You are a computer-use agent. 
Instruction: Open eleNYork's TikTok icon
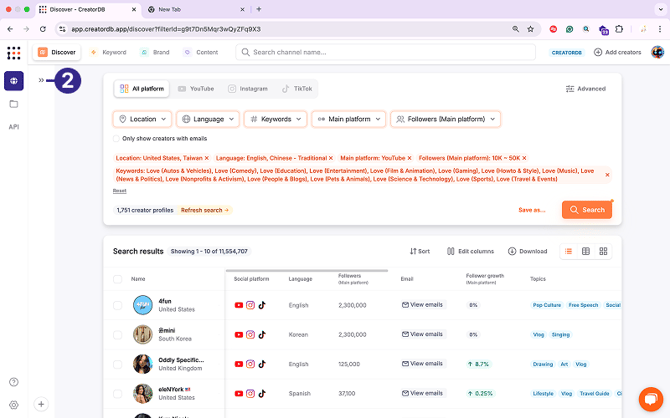pos(262,393)
